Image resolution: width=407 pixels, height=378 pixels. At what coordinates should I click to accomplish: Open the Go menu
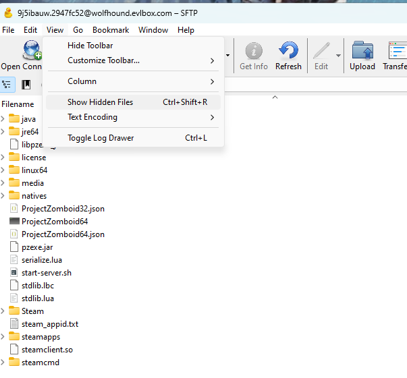[78, 30]
